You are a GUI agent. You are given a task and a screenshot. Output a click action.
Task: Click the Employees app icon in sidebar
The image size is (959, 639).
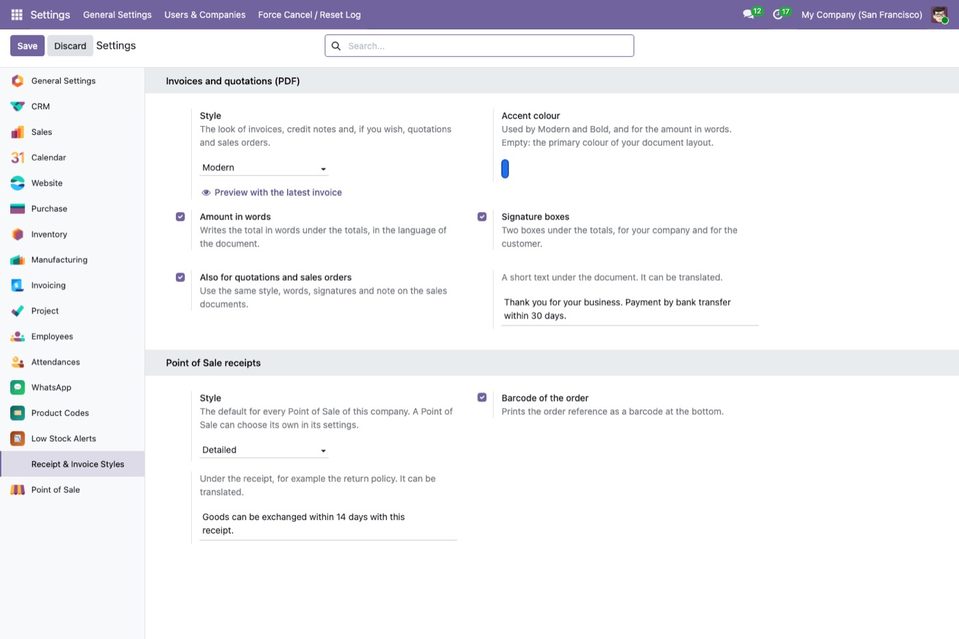pyautogui.click(x=17, y=336)
